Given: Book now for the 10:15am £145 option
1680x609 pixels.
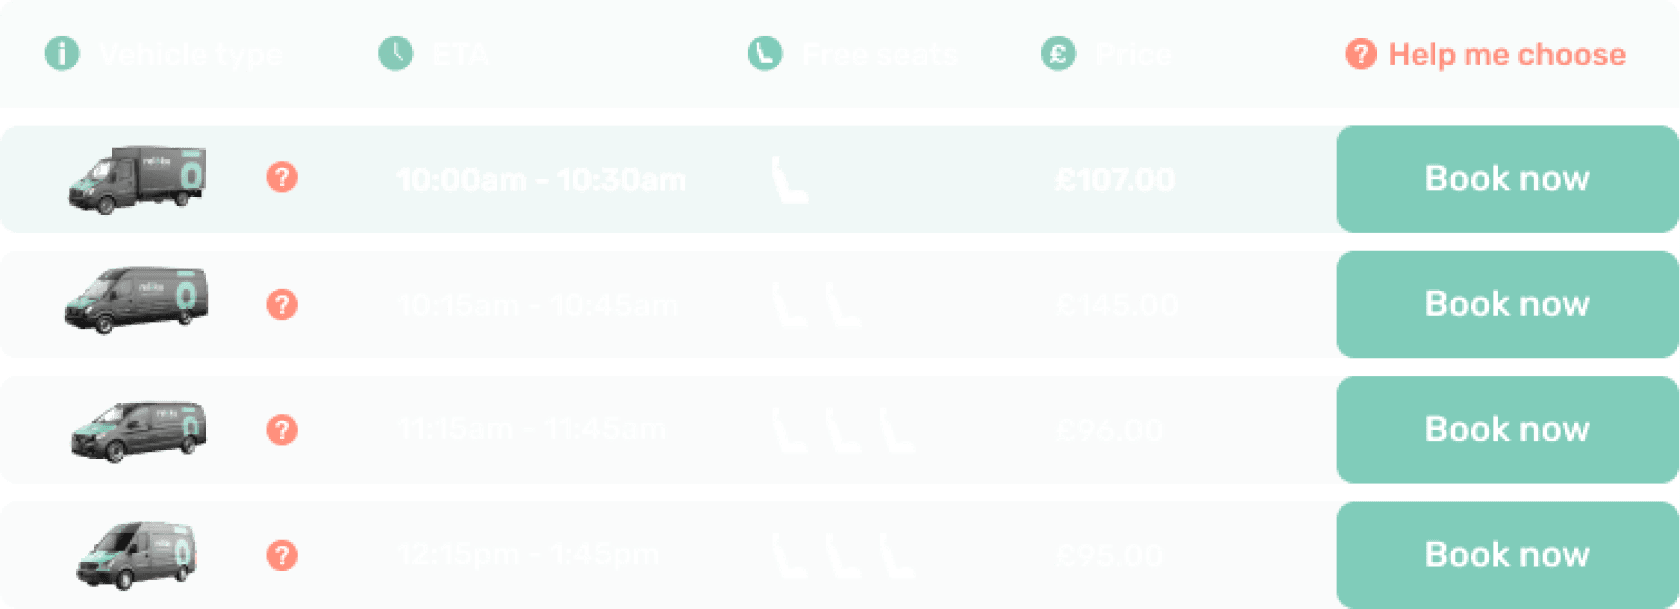Looking at the screenshot, I should tap(1506, 304).
